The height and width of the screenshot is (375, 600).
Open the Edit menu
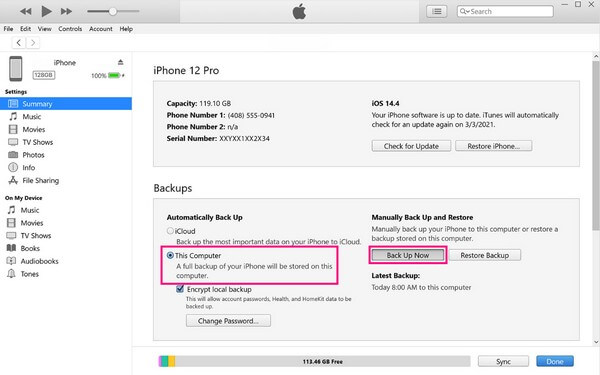click(26, 29)
